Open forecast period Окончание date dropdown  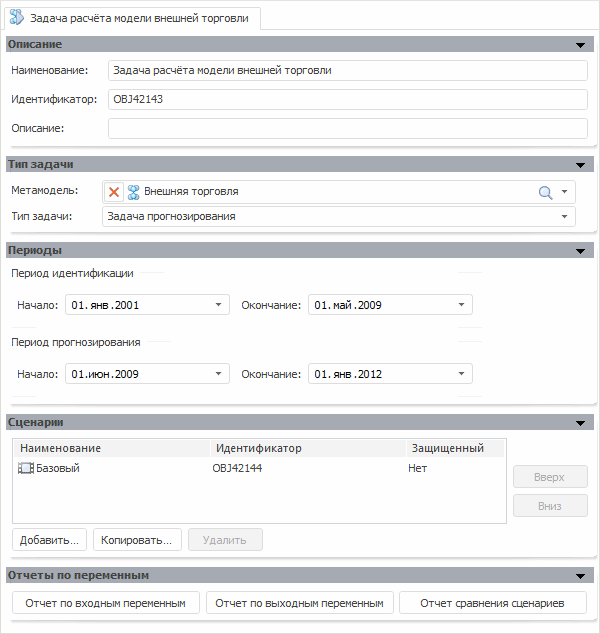click(x=462, y=375)
